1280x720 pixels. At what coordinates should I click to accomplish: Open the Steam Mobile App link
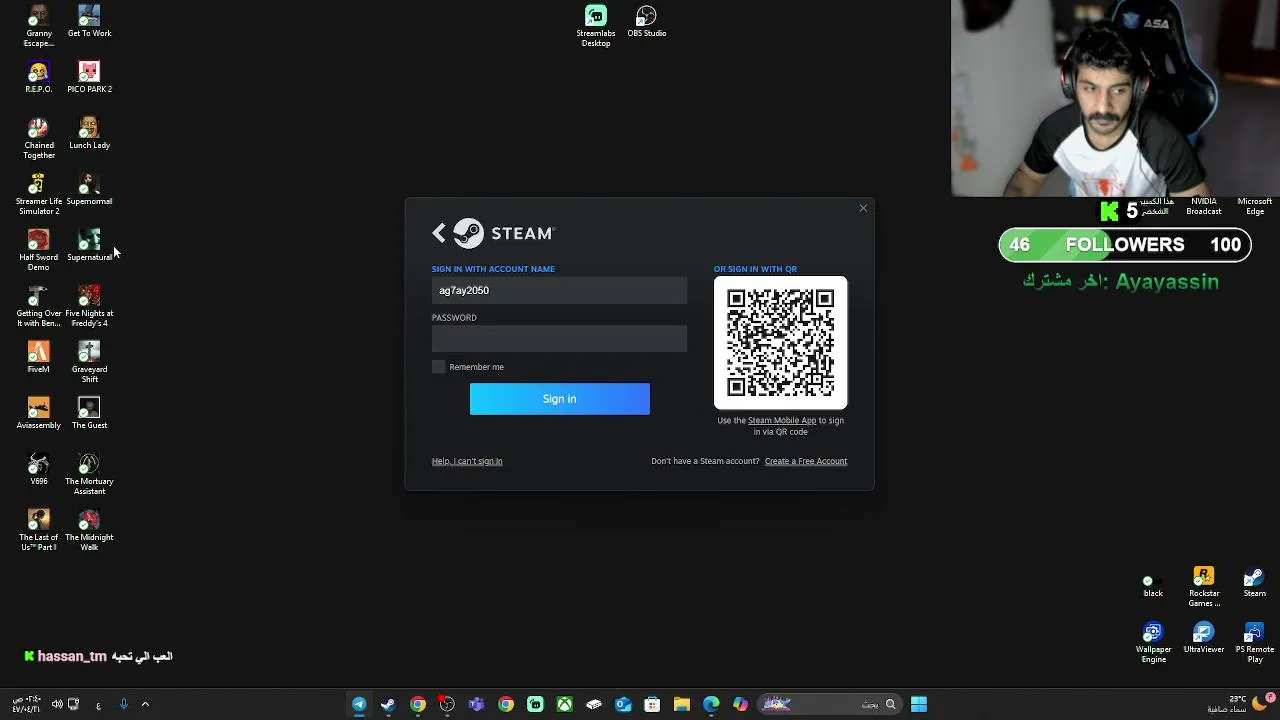click(x=782, y=420)
